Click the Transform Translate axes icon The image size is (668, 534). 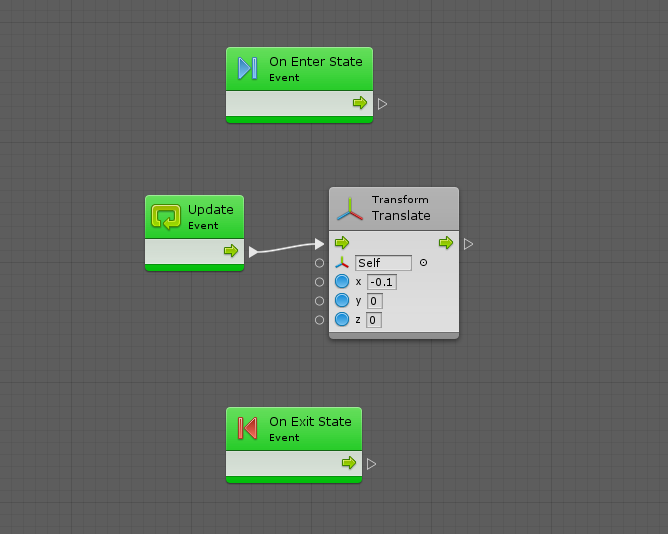[350, 208]
